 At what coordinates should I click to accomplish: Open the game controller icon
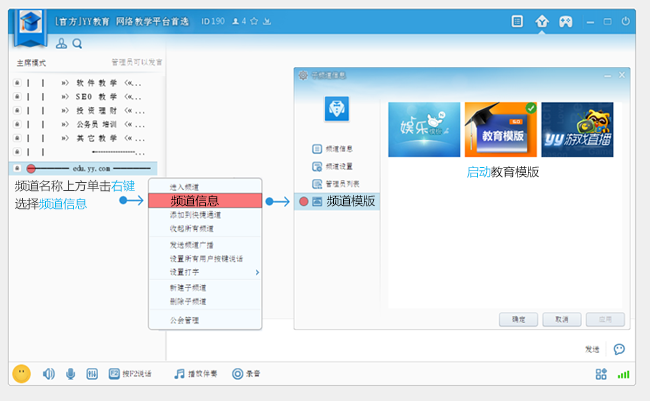pyautogui.click(x=565, y=20)
